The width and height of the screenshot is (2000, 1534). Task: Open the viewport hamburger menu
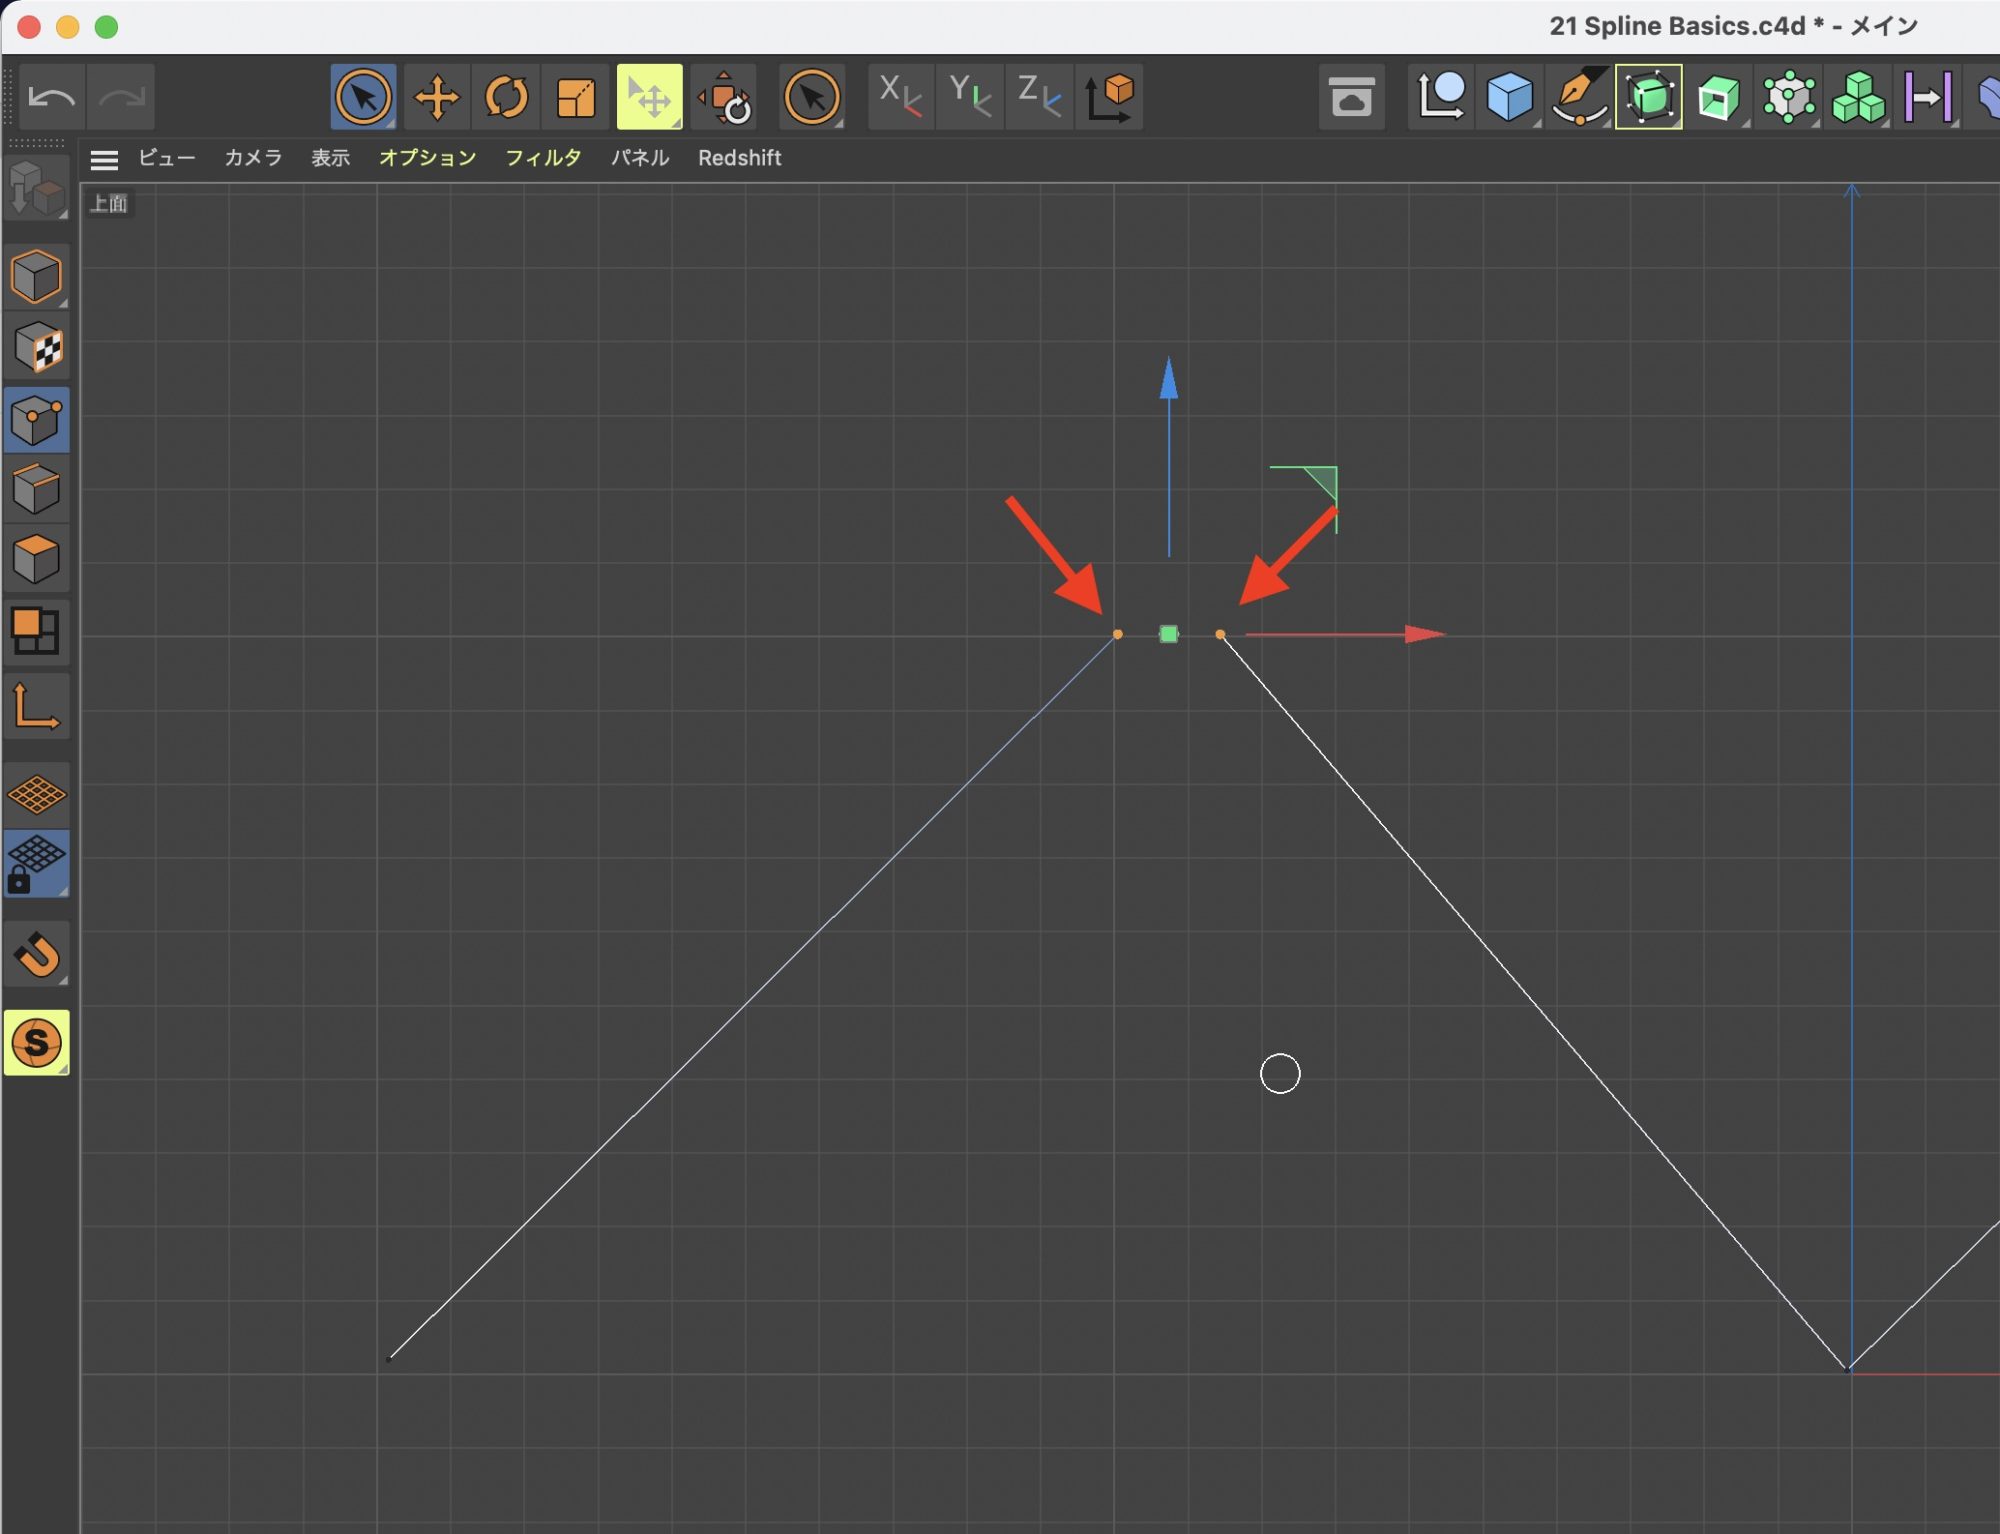[104, 159]
